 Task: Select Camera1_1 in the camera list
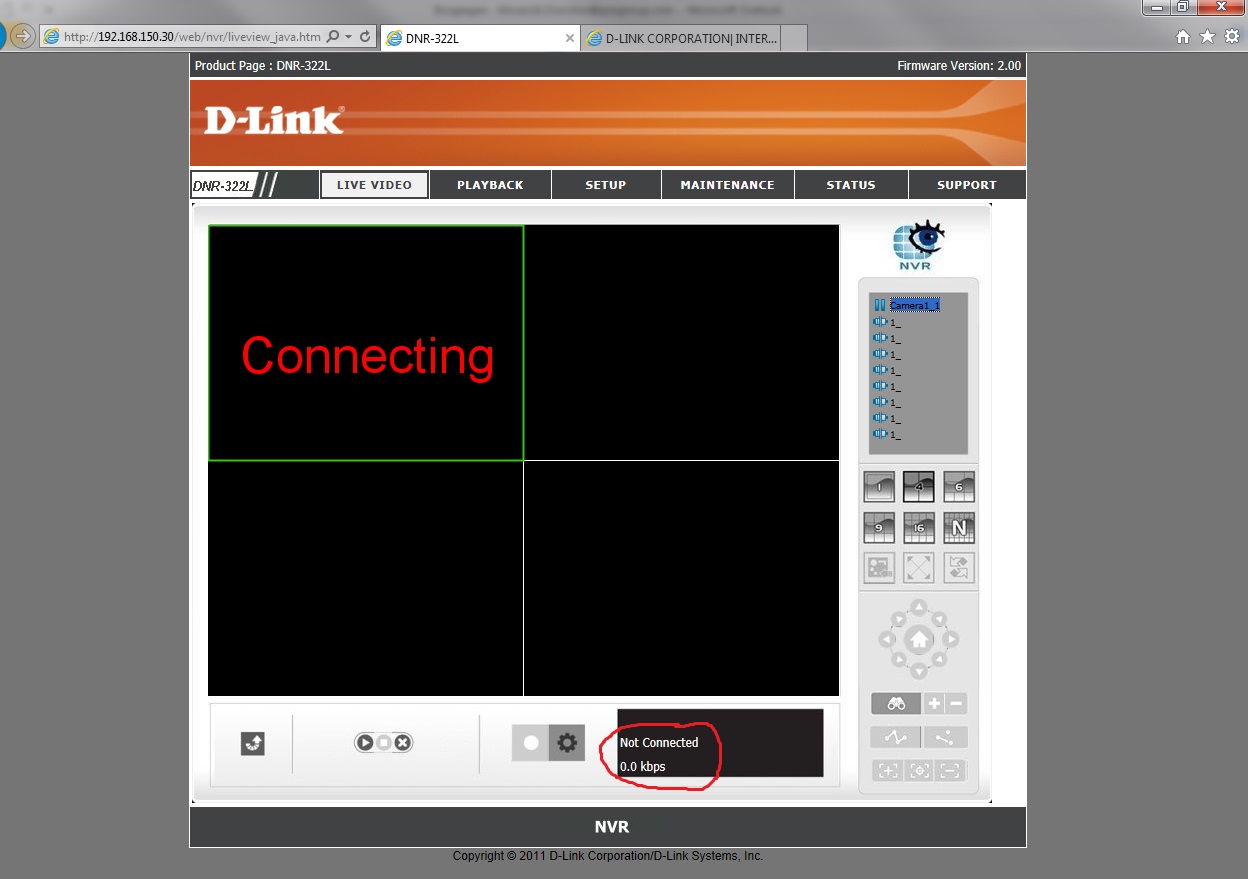pos(914,306)
